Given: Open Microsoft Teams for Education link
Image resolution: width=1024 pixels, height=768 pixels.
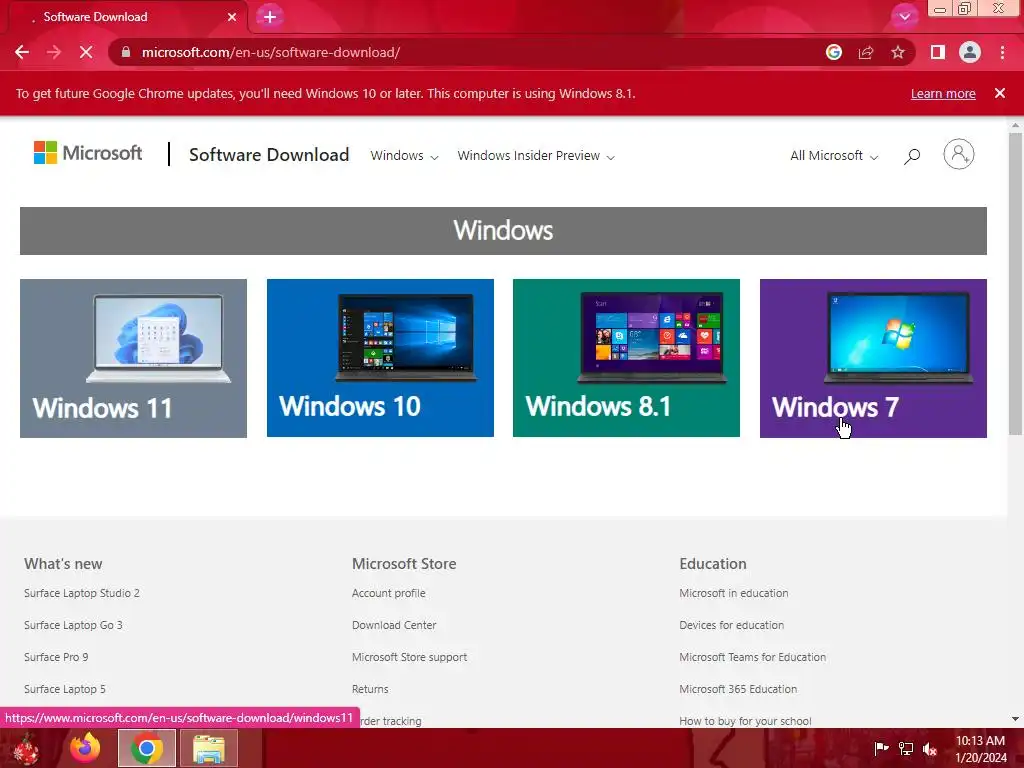Looking at the screenshot, I should click(752, 657).
